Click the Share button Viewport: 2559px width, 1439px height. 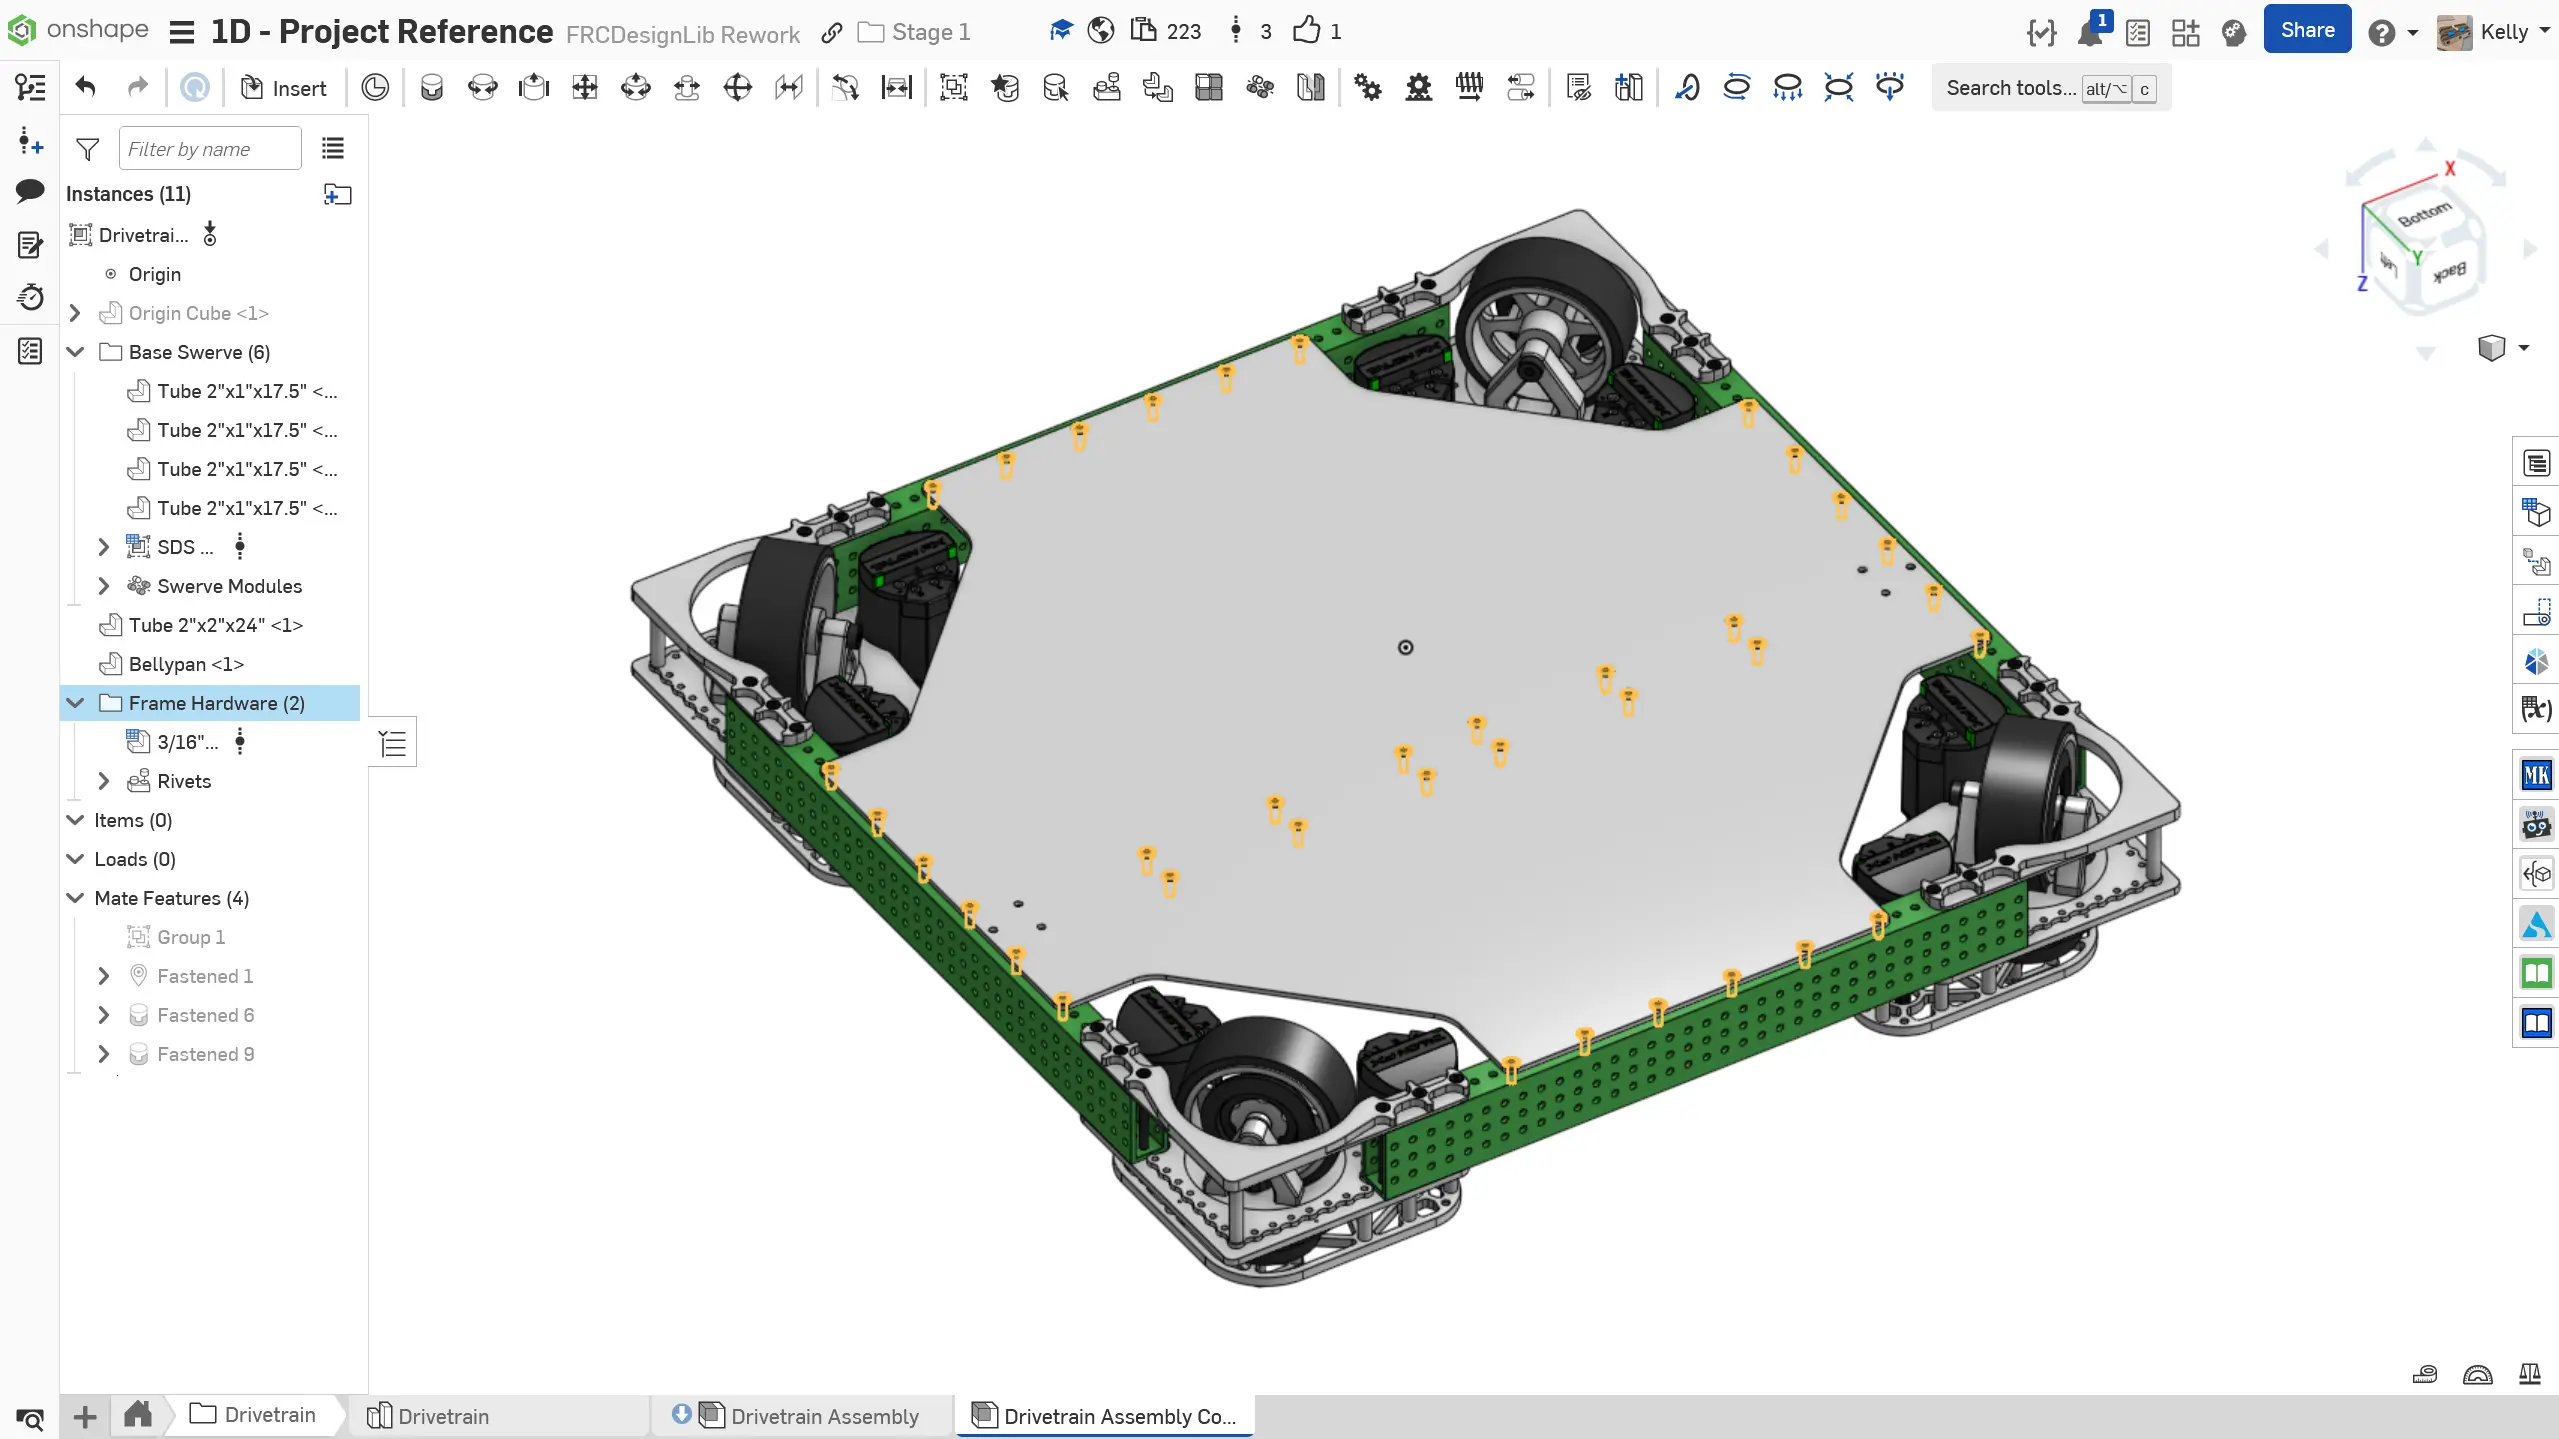(x=2307, y=30)
